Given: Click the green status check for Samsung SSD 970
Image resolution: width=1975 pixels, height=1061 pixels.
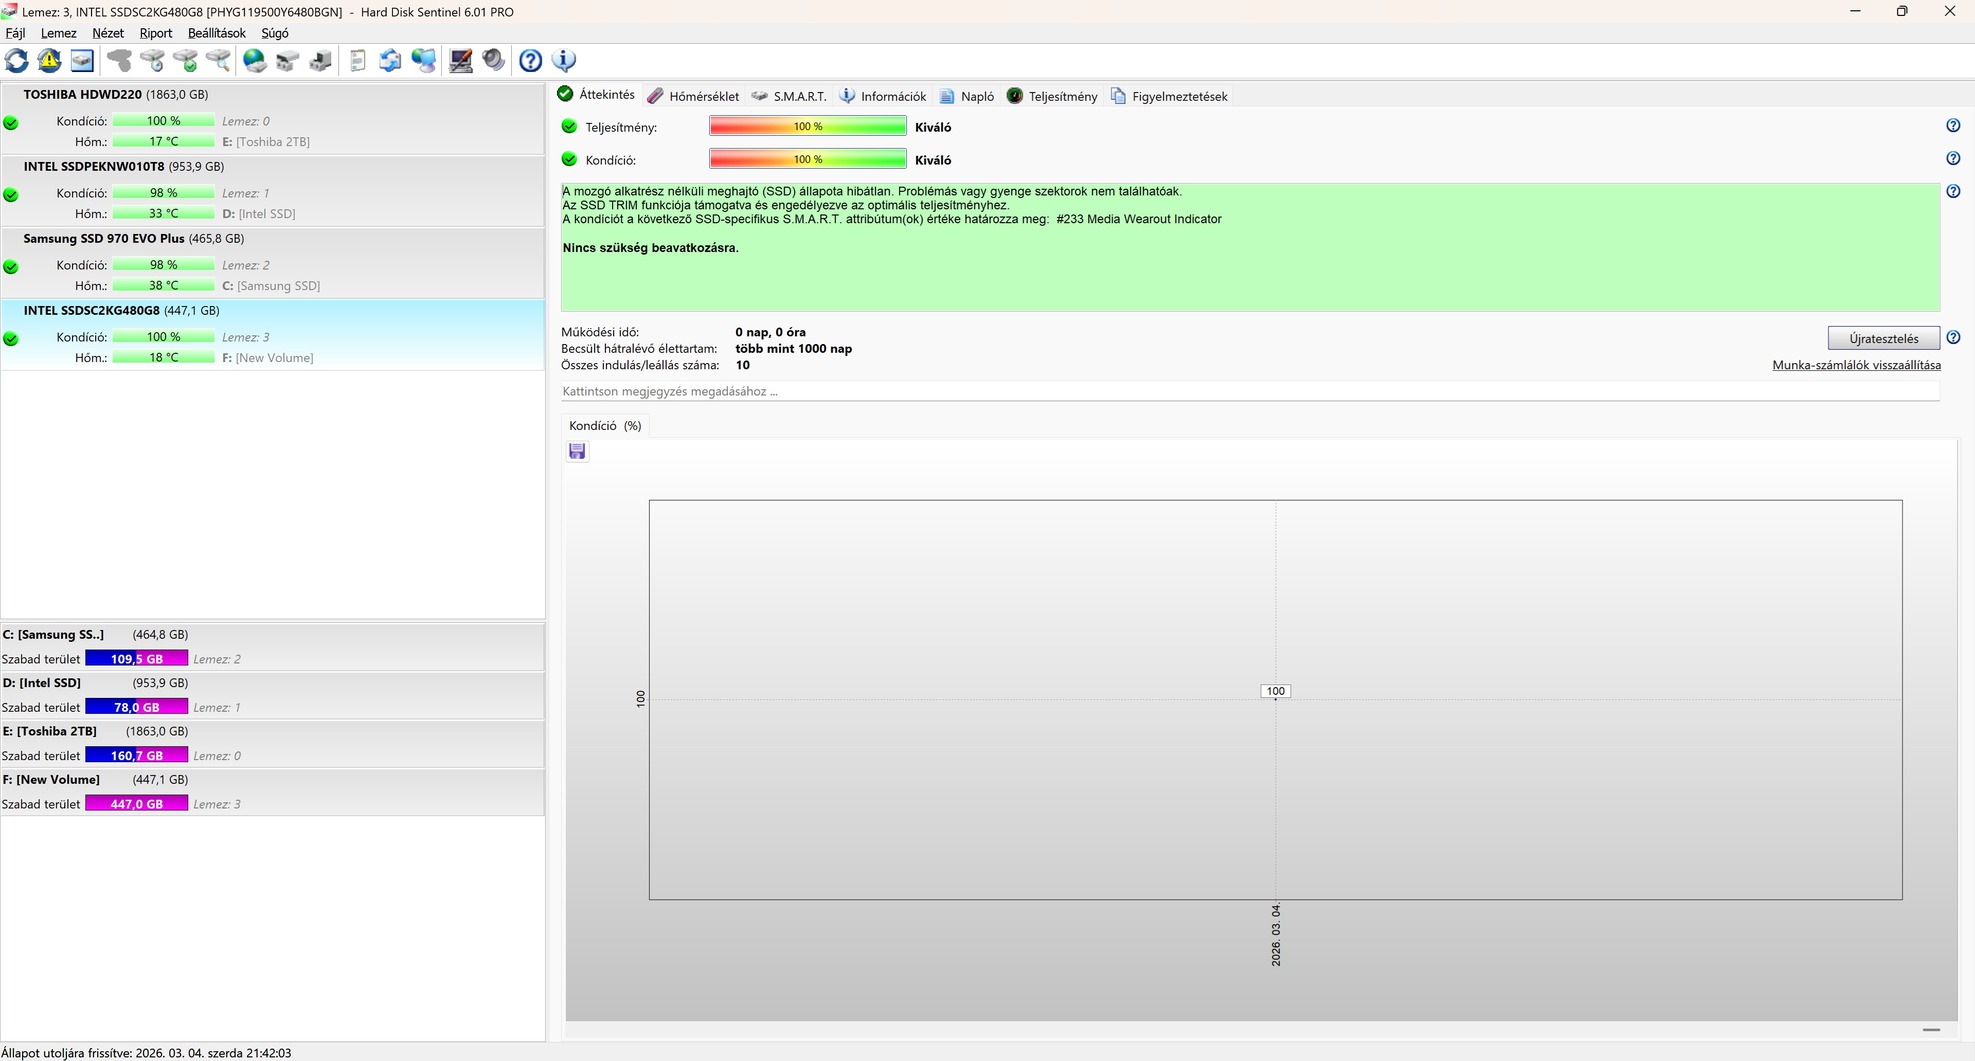Looking at the screenshot, I should 11,267.
